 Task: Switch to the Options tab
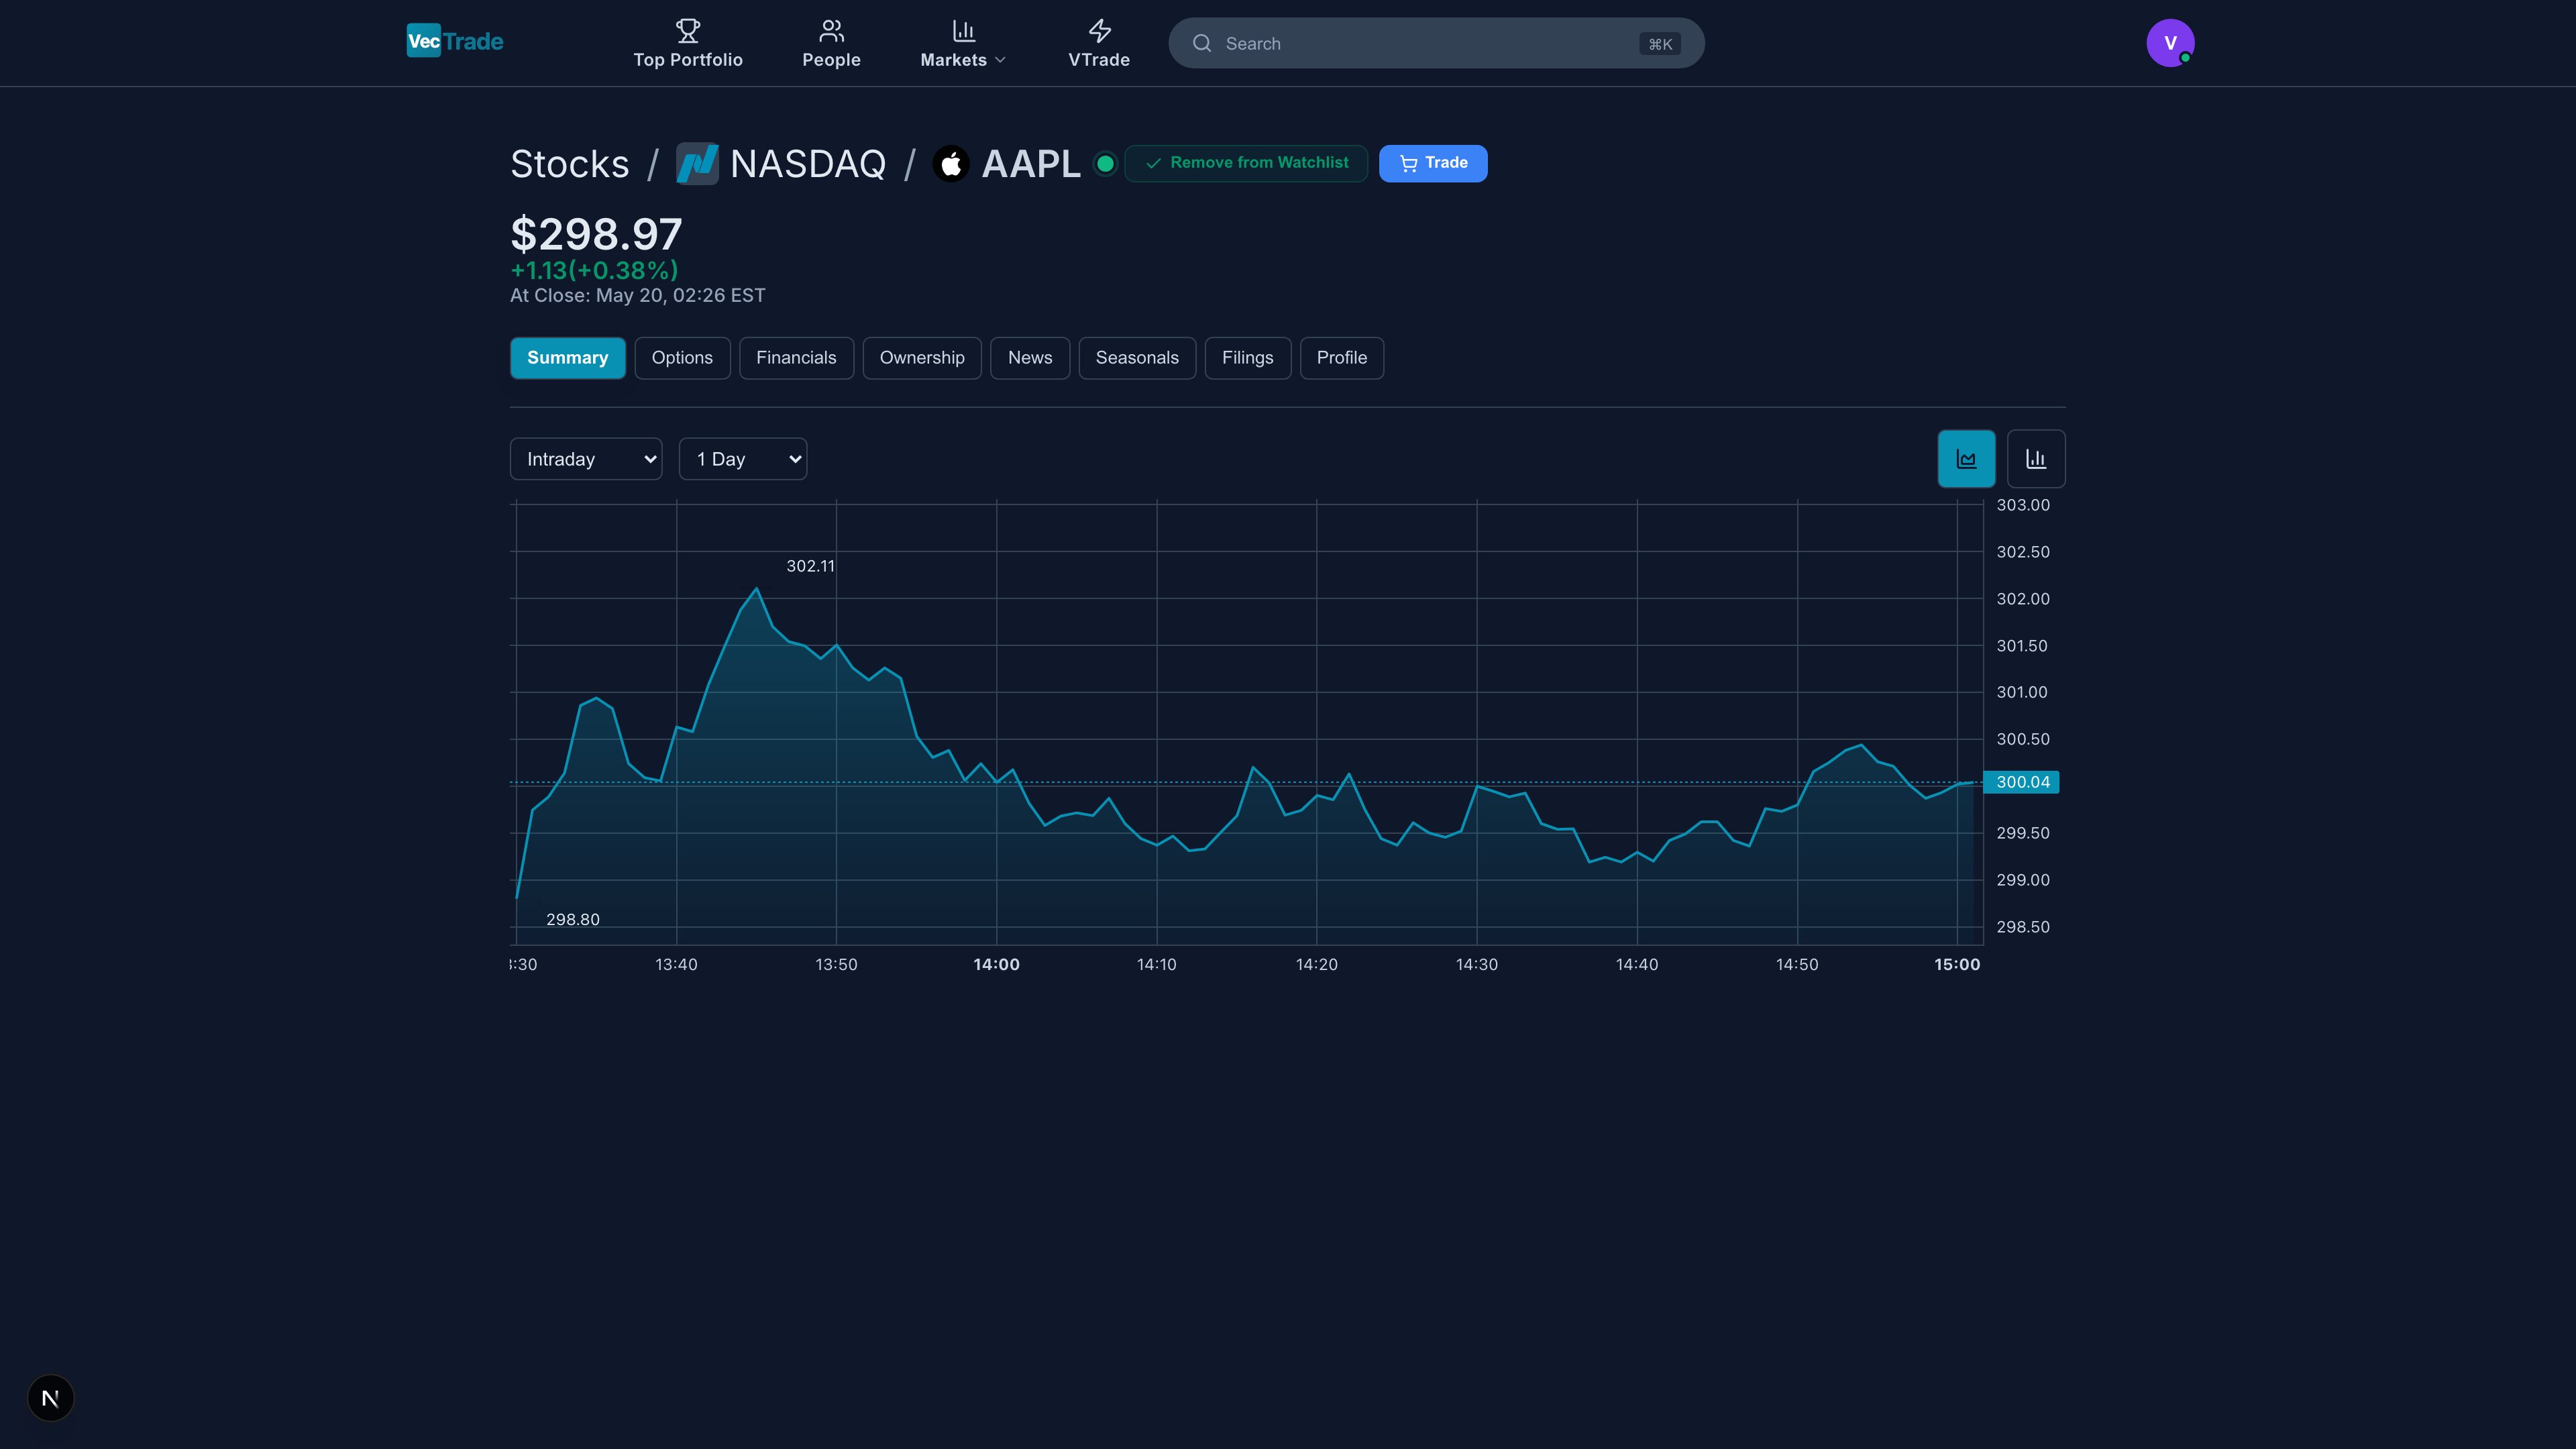point(682,358)
